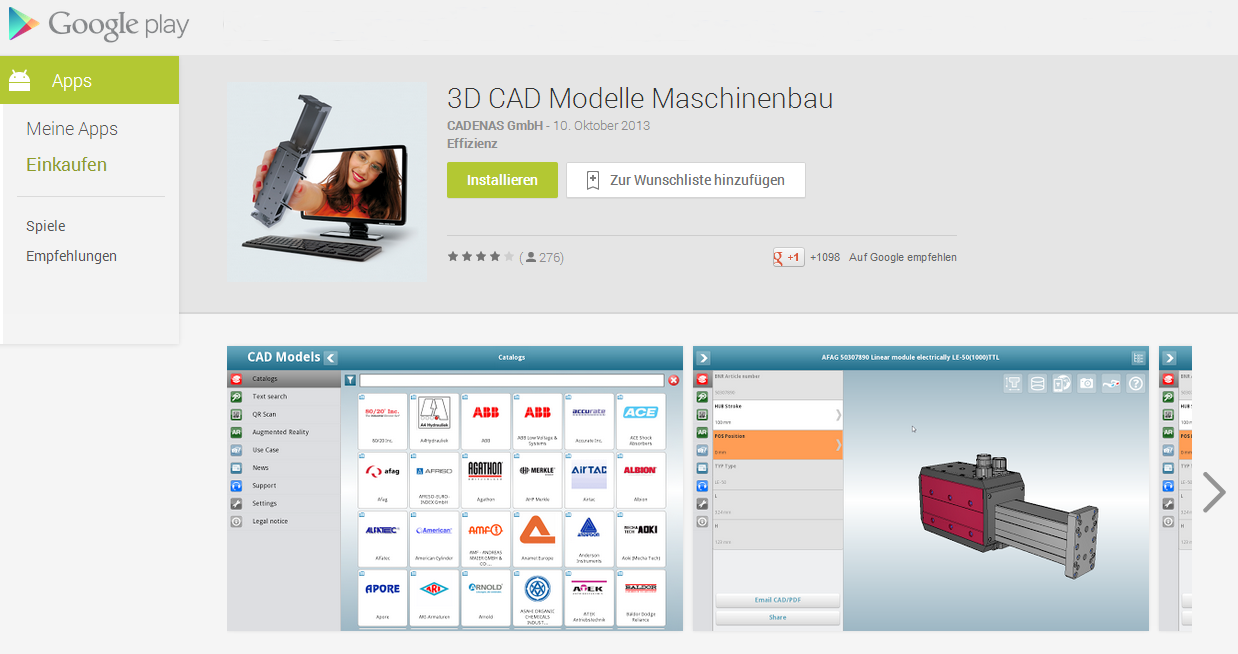Click the bookmark icon on the wishlist button

[x=593, y=180]
